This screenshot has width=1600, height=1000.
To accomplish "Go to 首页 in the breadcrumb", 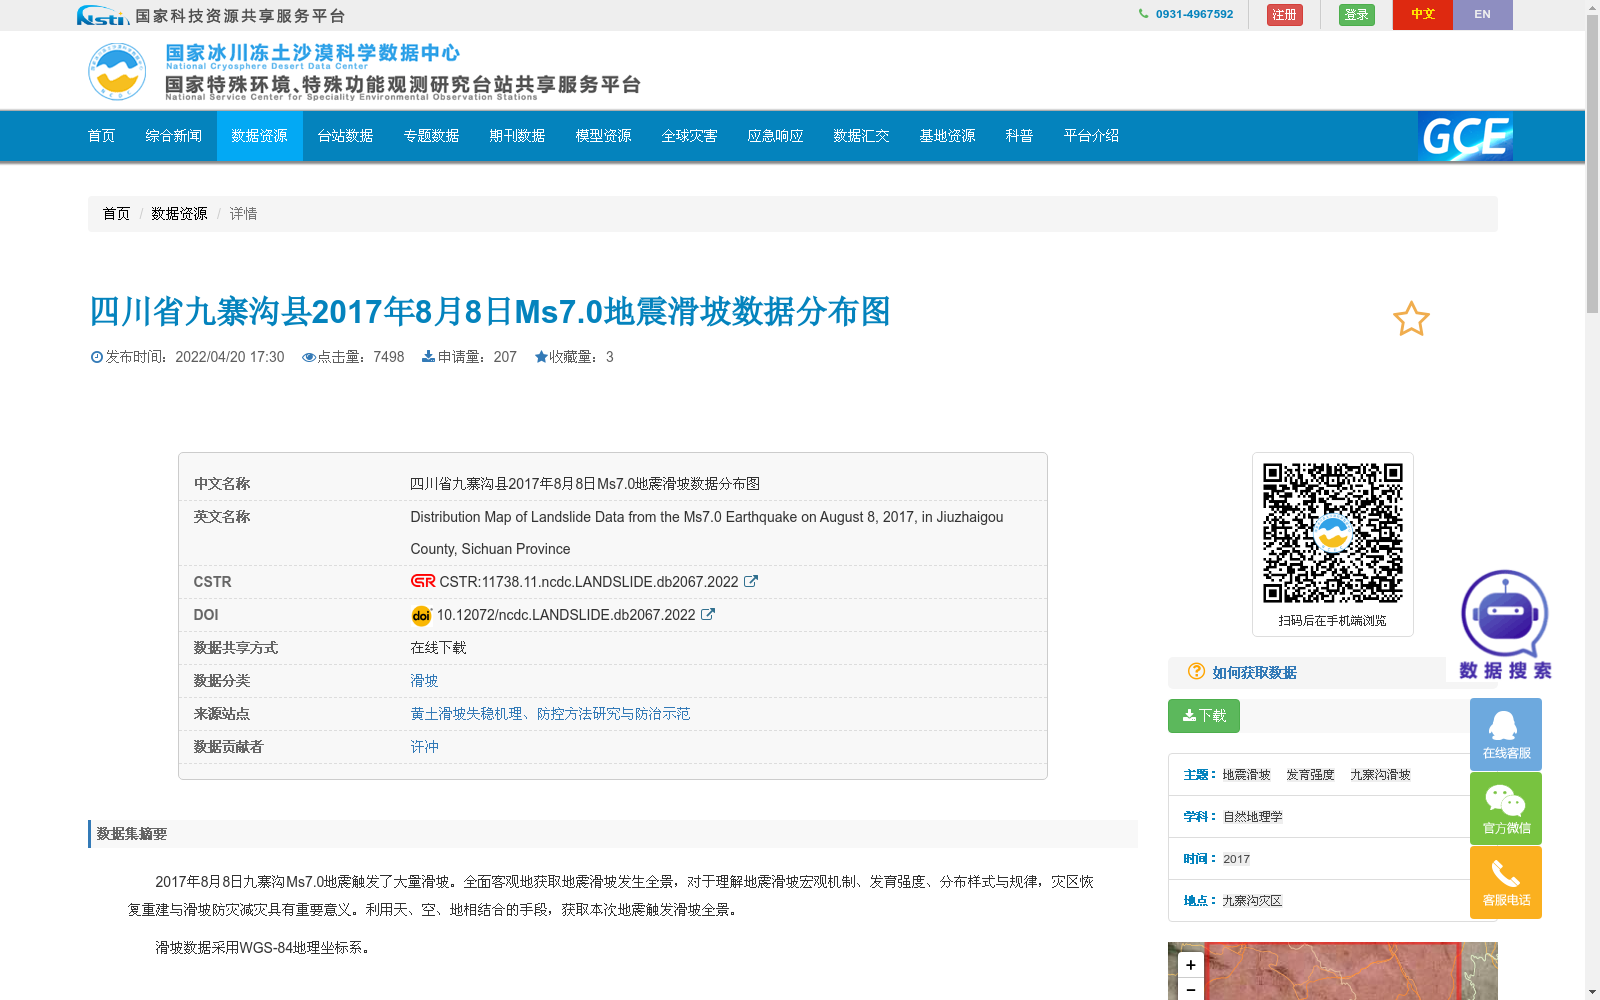I will (116, 214).
